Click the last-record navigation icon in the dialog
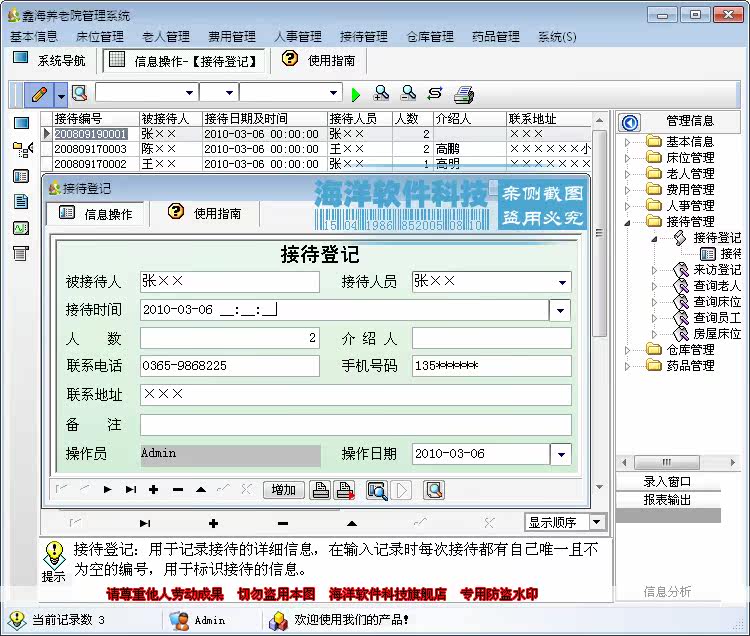 pos(131,490)
